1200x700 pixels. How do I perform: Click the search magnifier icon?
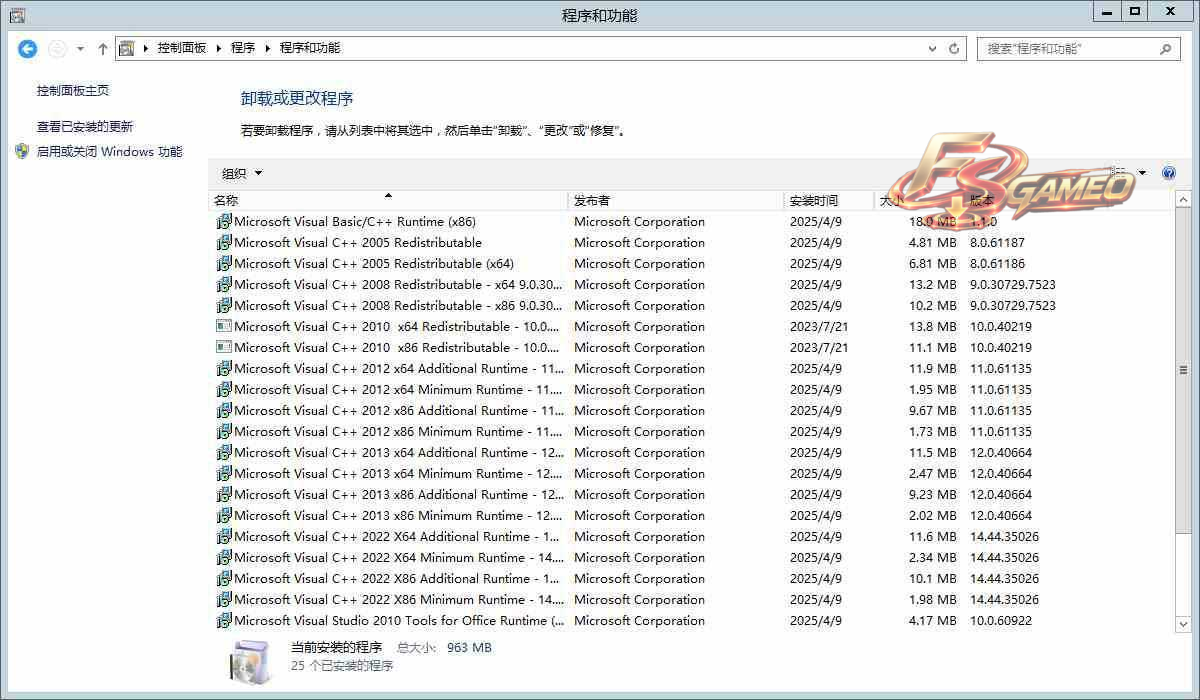pyautogui.click(x=1165, y=48)
